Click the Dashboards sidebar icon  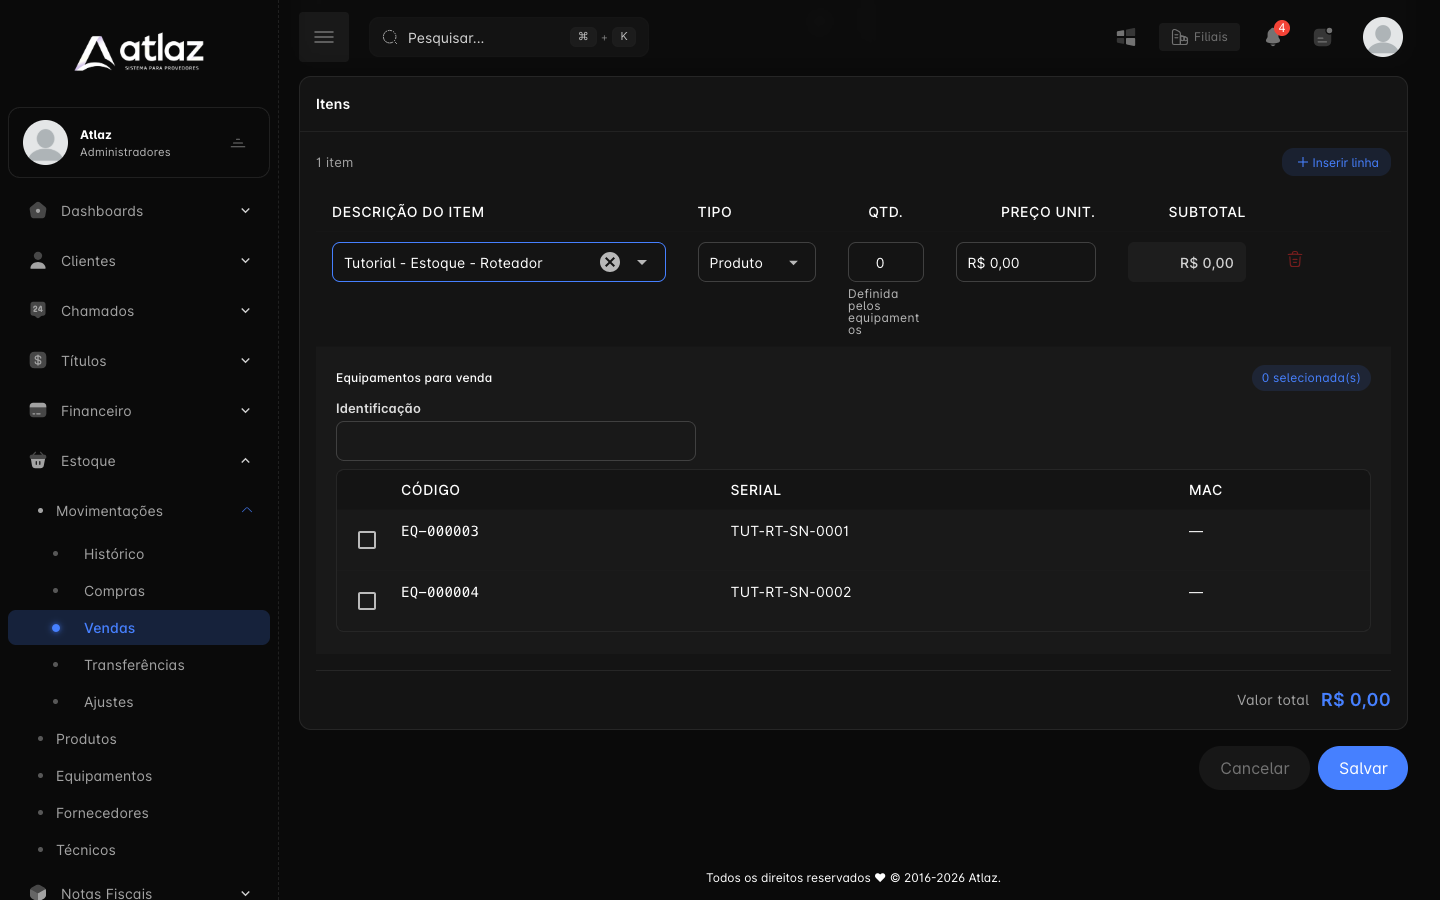coord(38,210)
